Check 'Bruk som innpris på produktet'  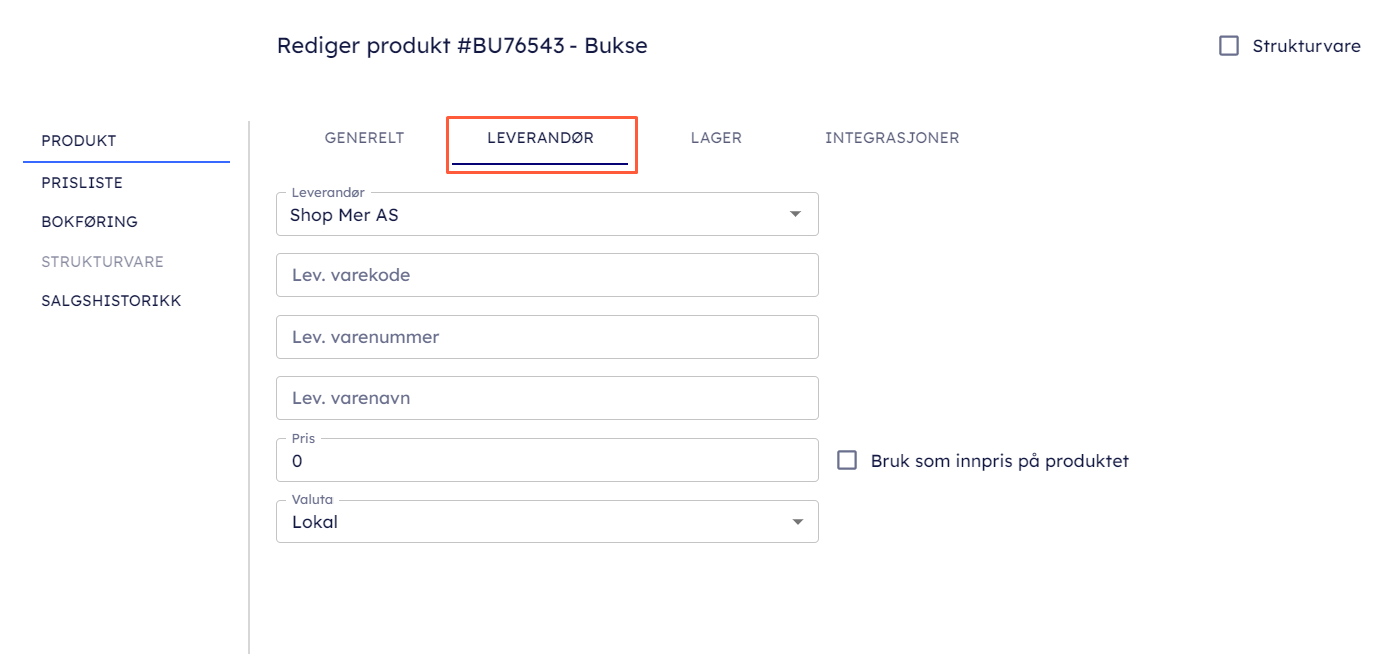pos(847,460)
